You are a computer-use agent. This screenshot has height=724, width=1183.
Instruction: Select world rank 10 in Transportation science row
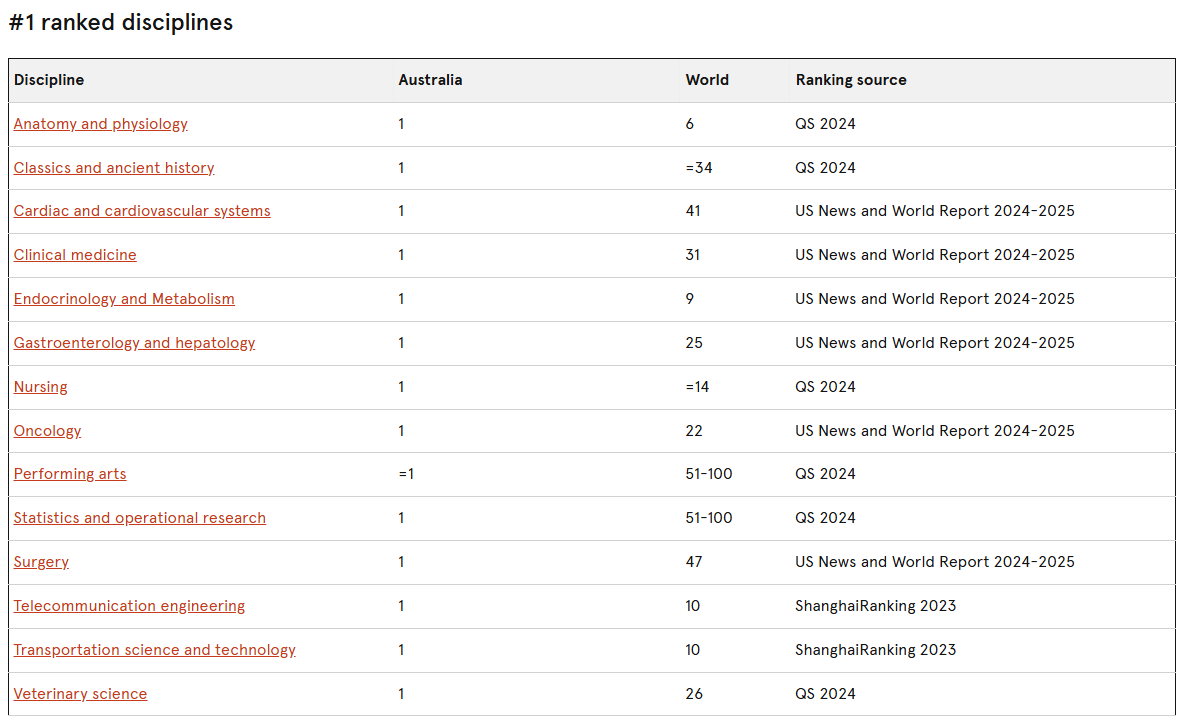click(693, 649)
